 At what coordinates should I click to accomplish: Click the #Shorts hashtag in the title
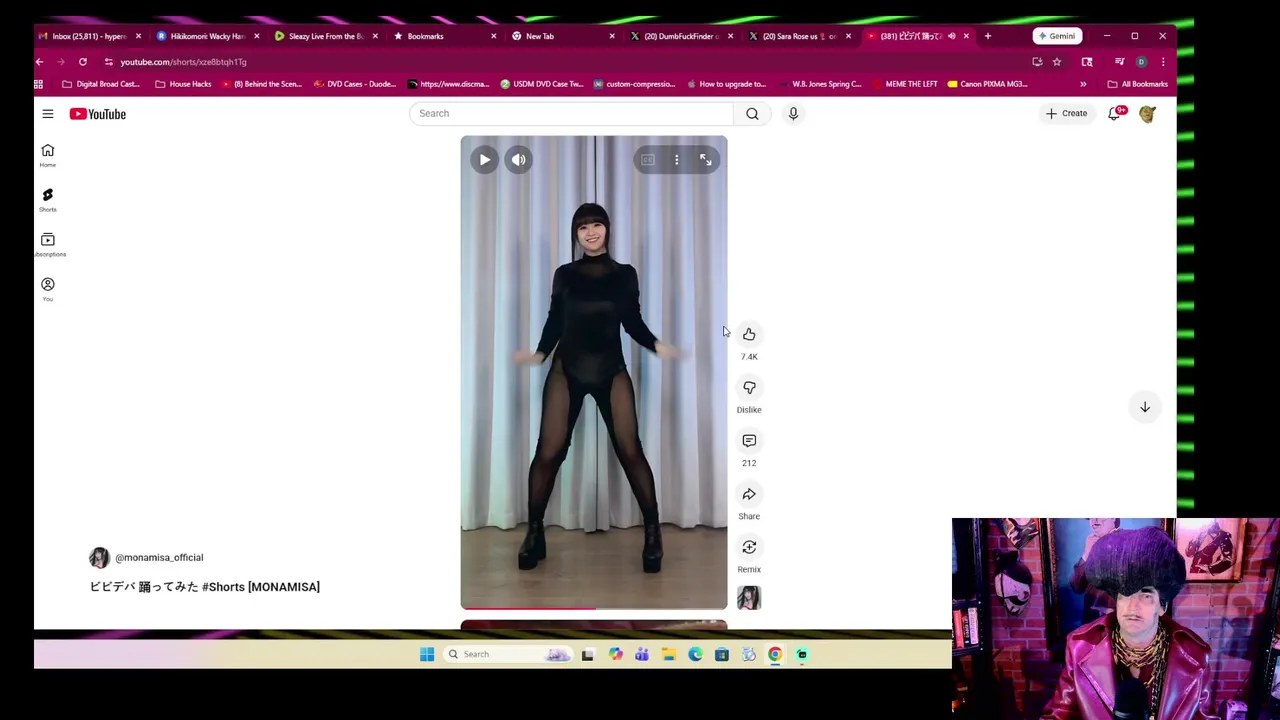223,587
